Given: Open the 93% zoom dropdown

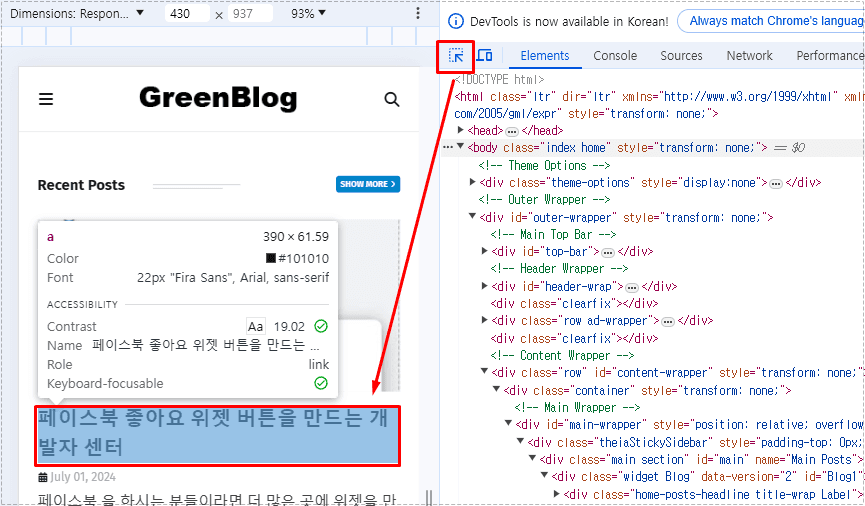Looking at the screenshot, I should pos(308,13).
